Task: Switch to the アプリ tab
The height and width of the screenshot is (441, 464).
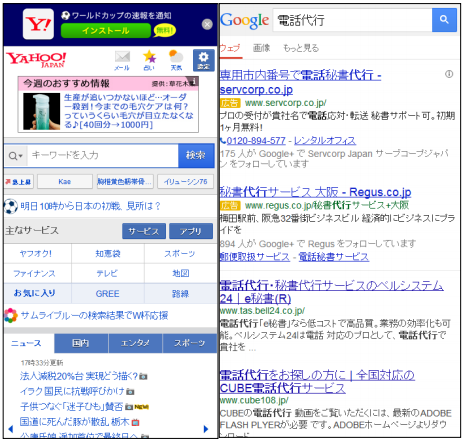Action: [191, 231]
